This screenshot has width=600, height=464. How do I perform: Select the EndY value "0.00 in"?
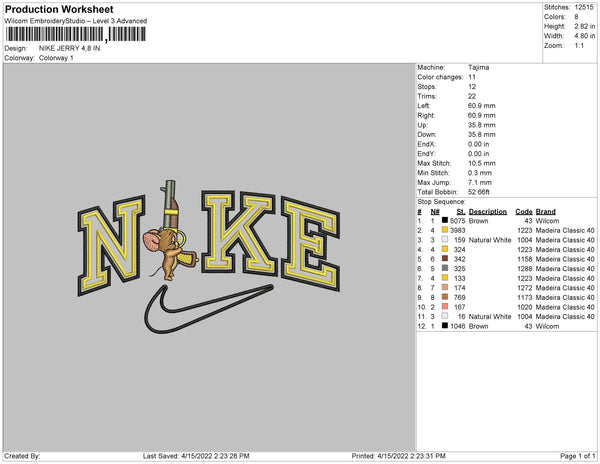click(478, 153)
